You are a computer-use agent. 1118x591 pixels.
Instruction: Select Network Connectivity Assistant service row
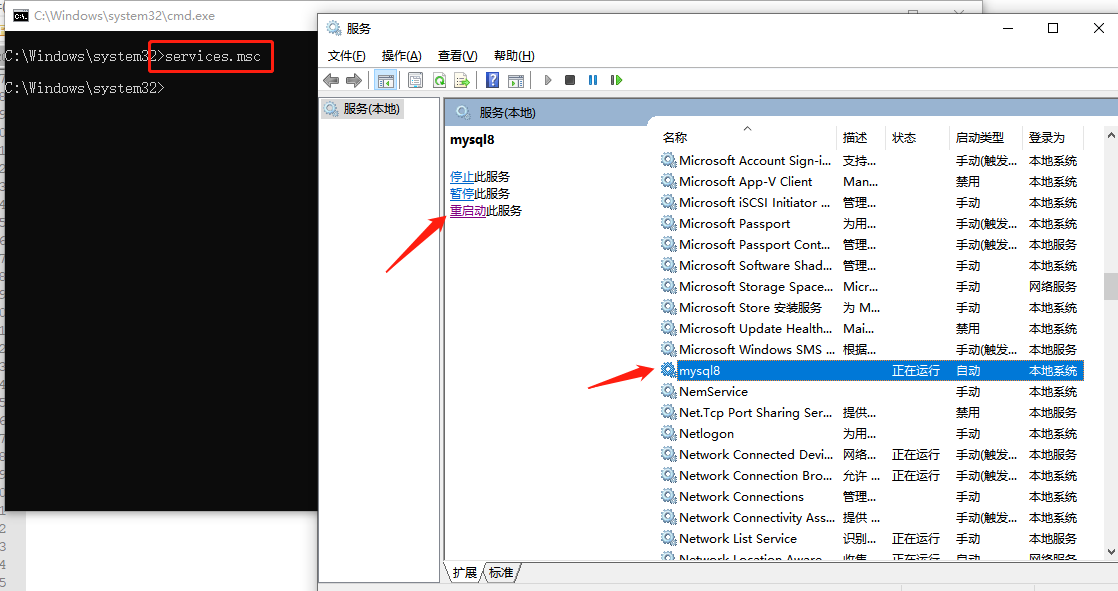coord(871,517)
